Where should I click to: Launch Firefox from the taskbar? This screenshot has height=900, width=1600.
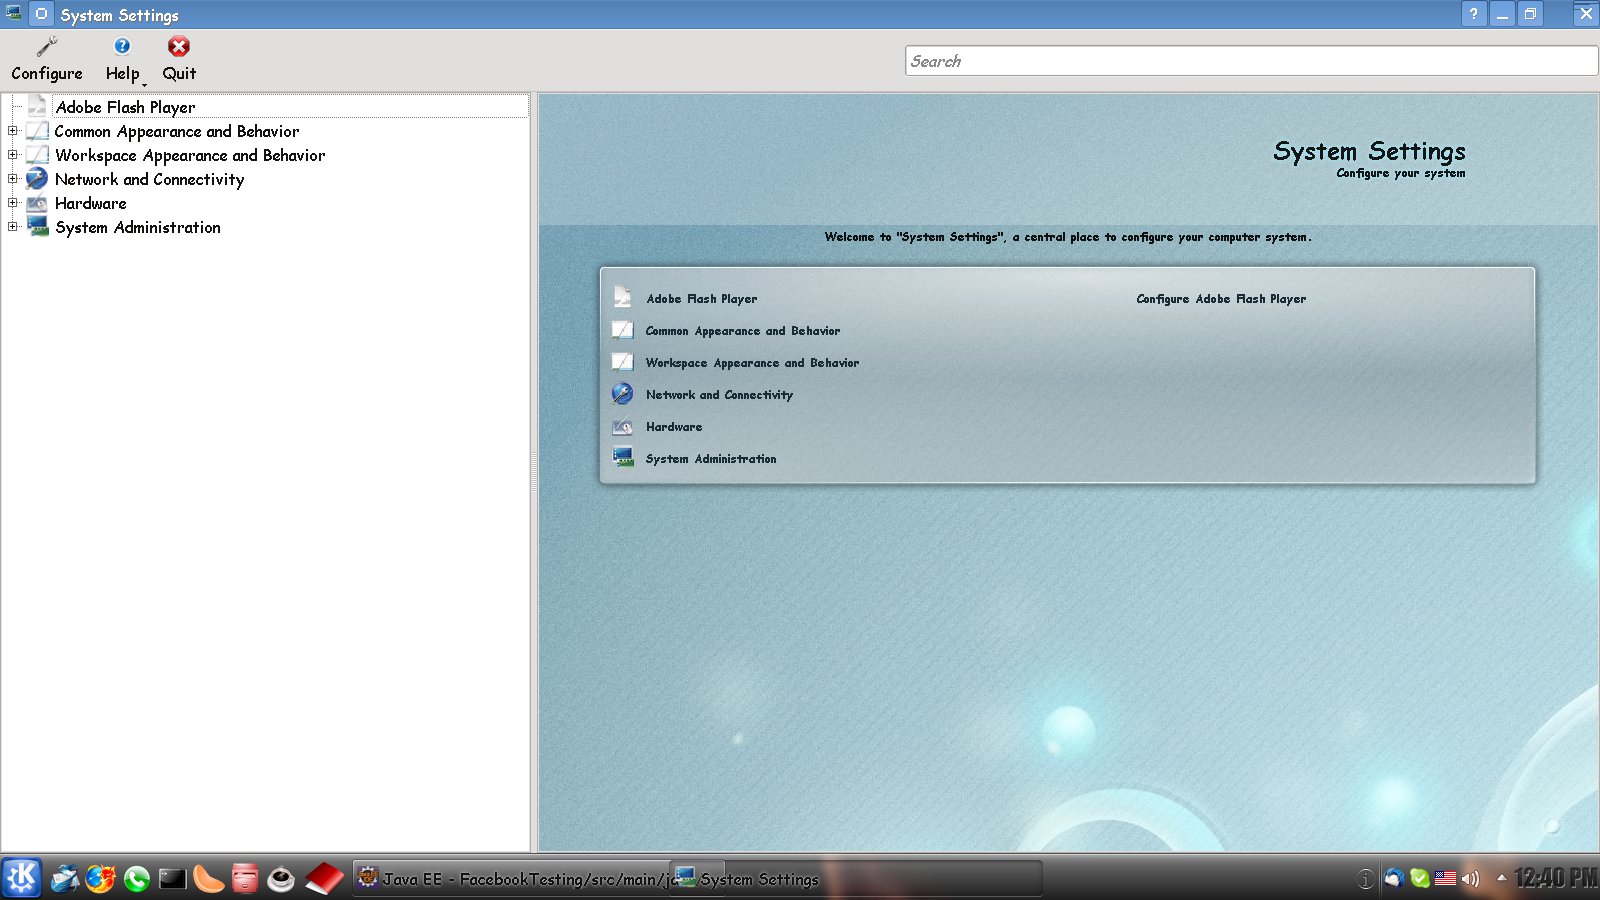click(x=100, y=879)
